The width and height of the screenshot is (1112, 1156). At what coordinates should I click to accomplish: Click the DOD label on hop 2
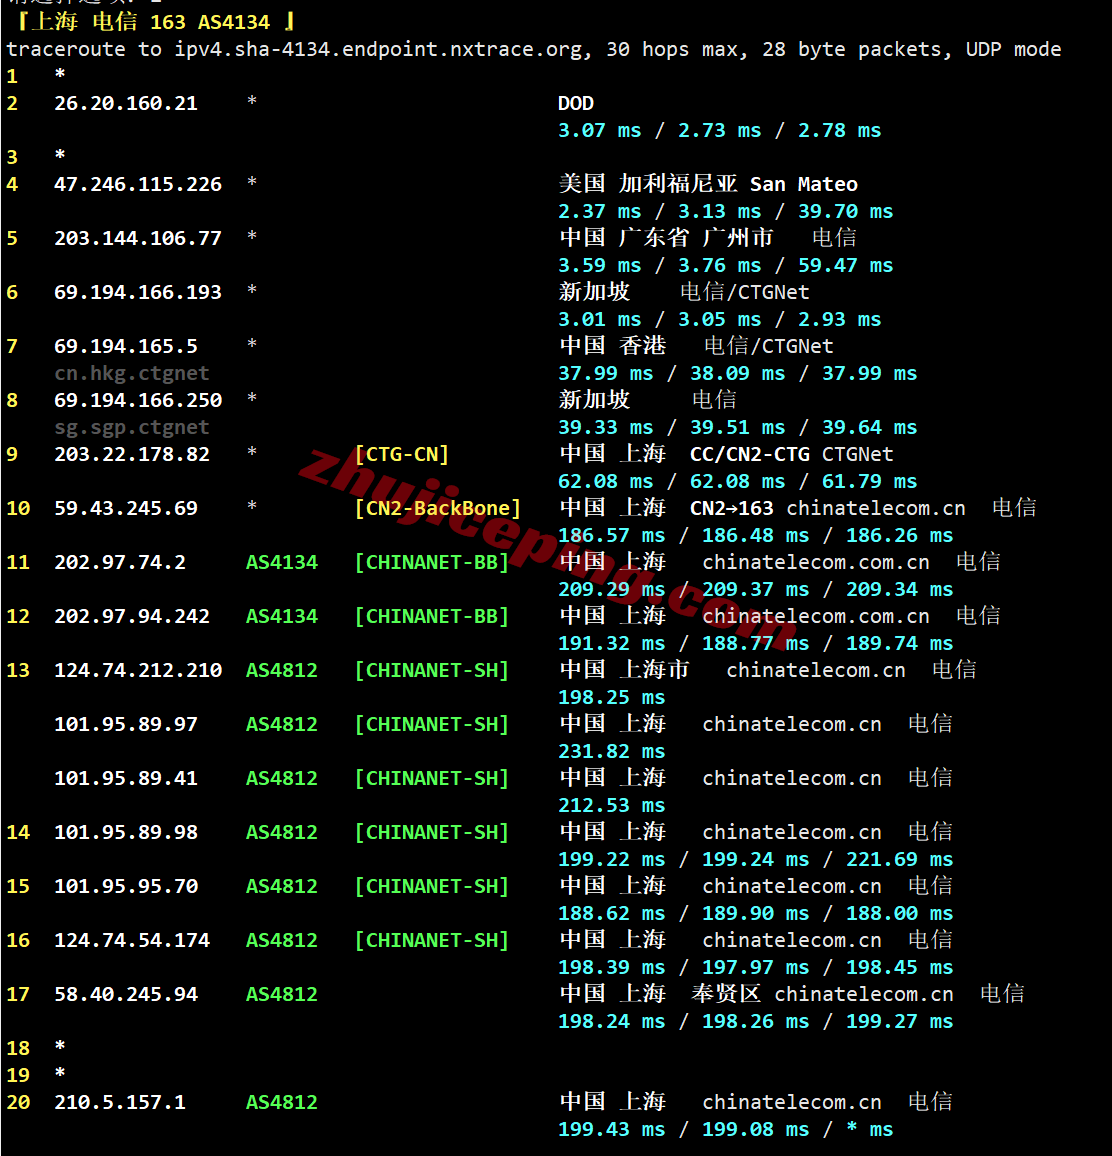[576, 103]
